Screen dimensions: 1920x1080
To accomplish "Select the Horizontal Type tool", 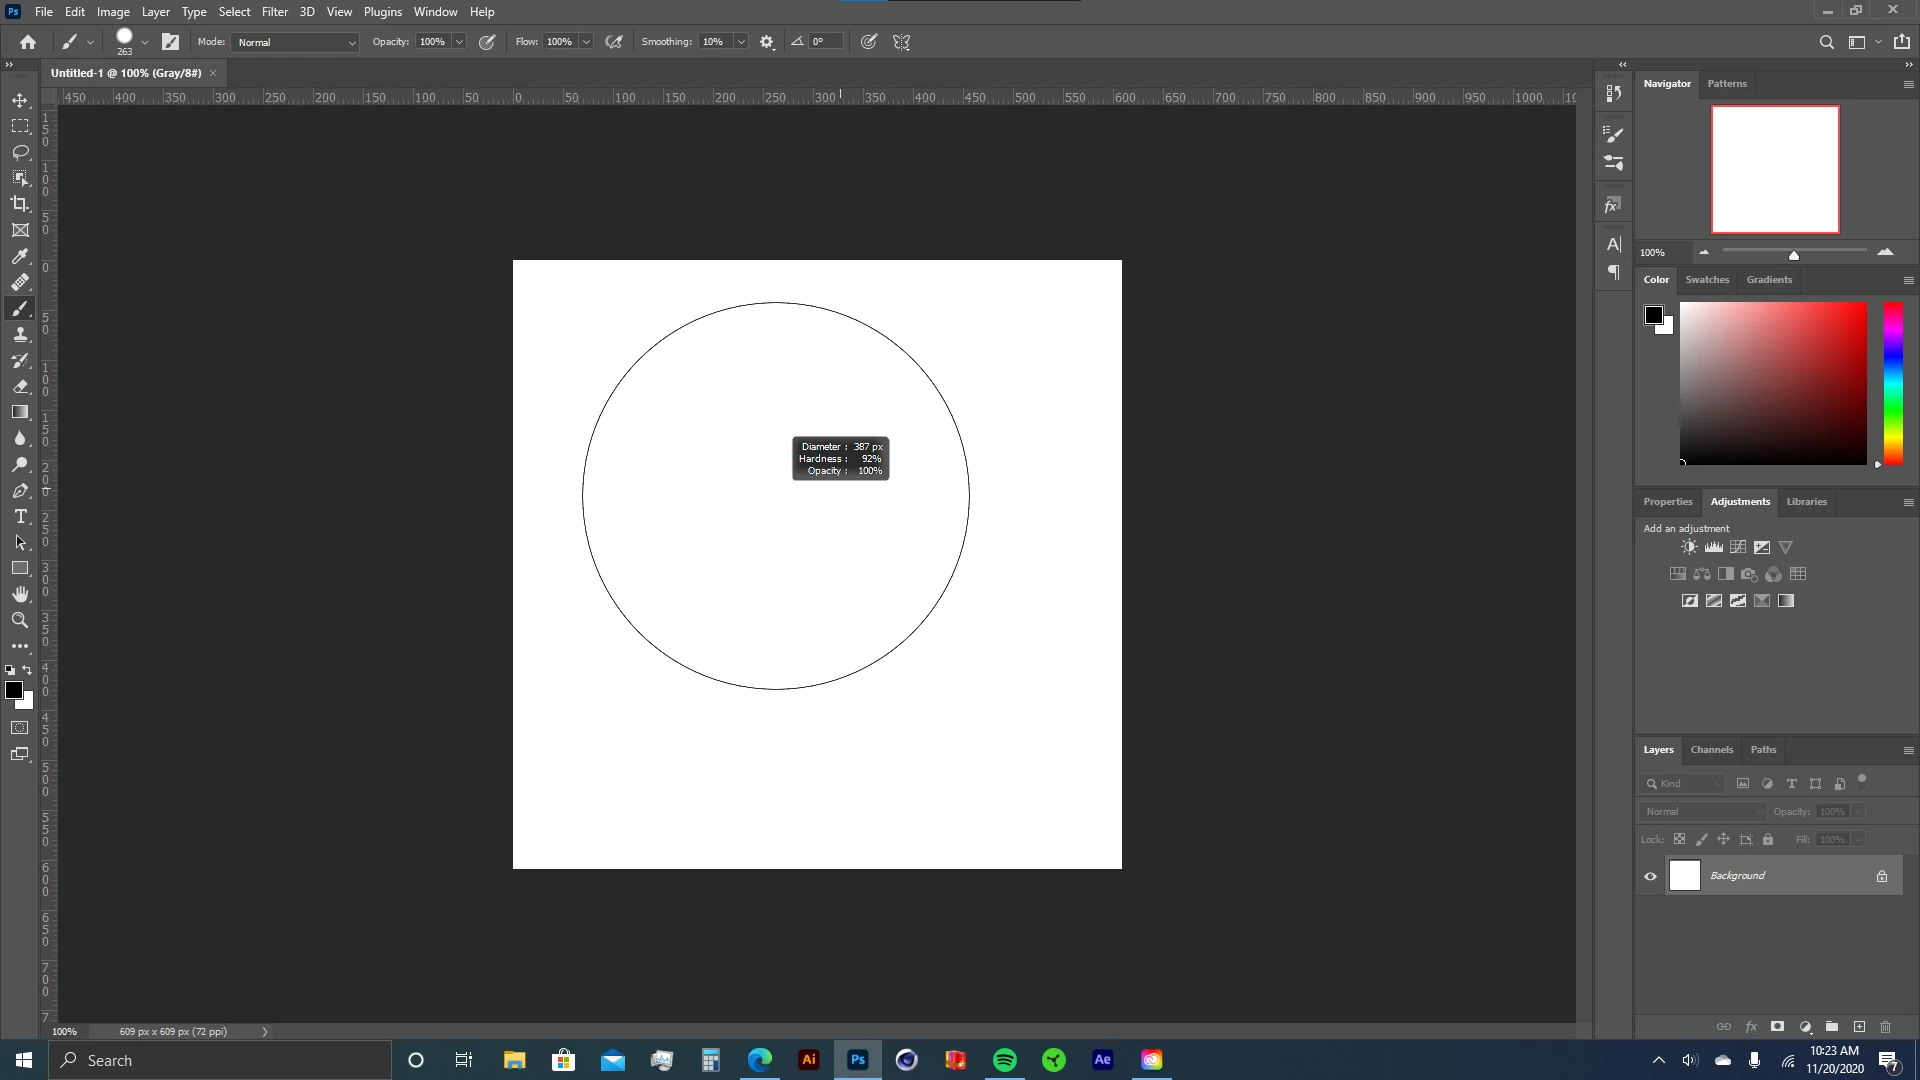I will (x=20, y=516).
